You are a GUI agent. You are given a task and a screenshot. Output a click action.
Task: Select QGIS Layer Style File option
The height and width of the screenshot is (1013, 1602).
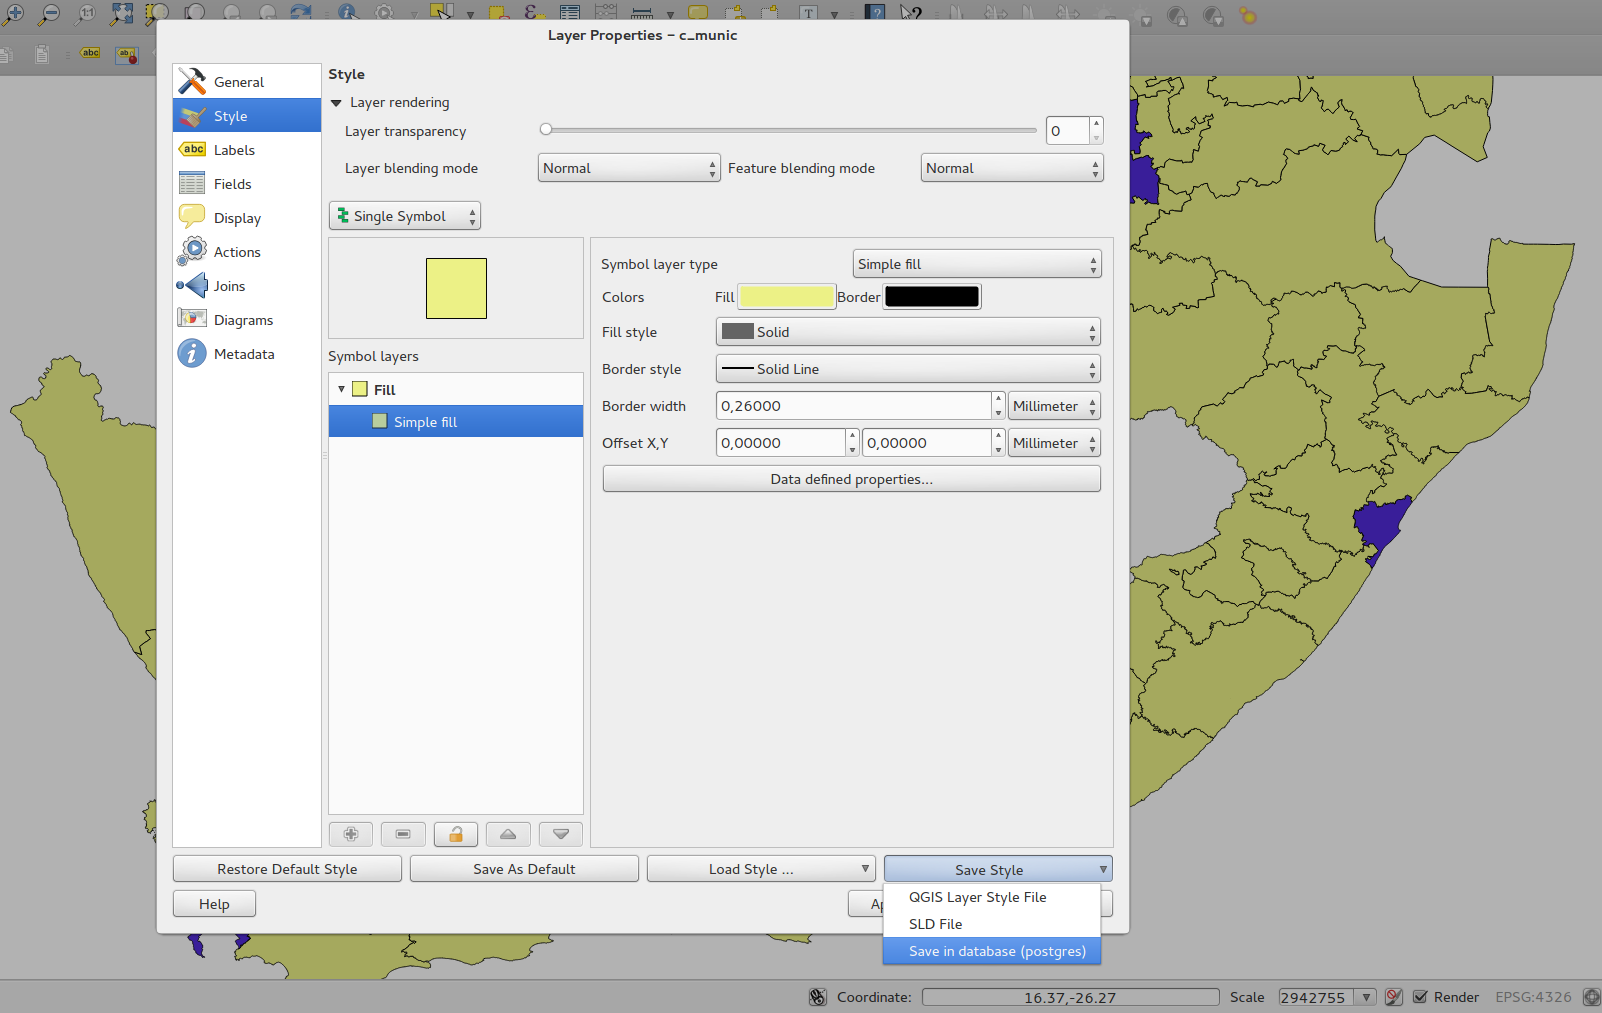(977, 897)
